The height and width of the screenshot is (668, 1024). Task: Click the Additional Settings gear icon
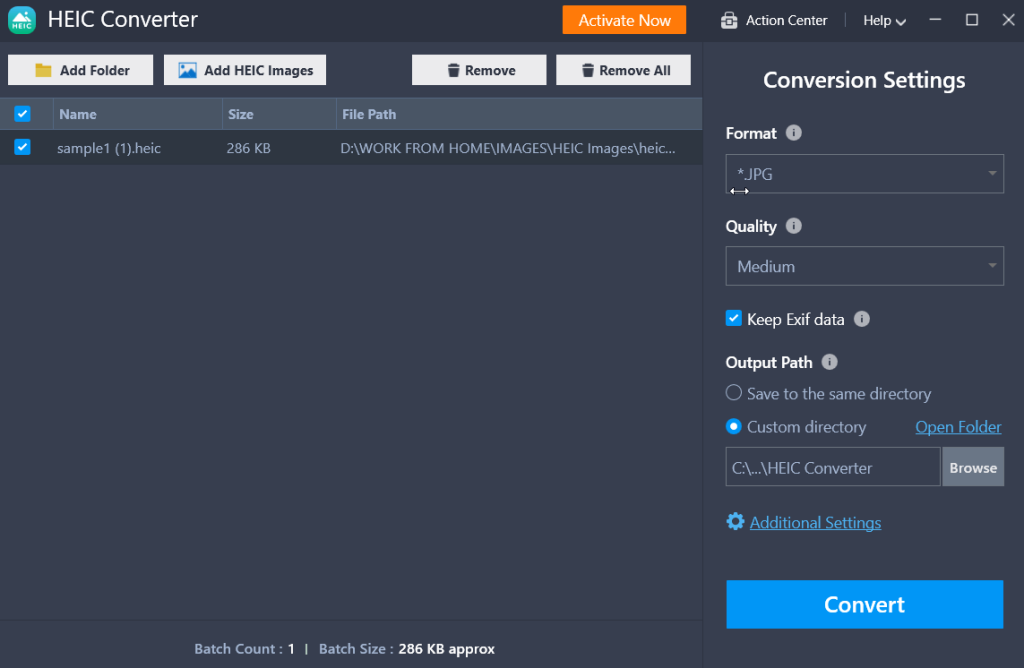(735, 522)
